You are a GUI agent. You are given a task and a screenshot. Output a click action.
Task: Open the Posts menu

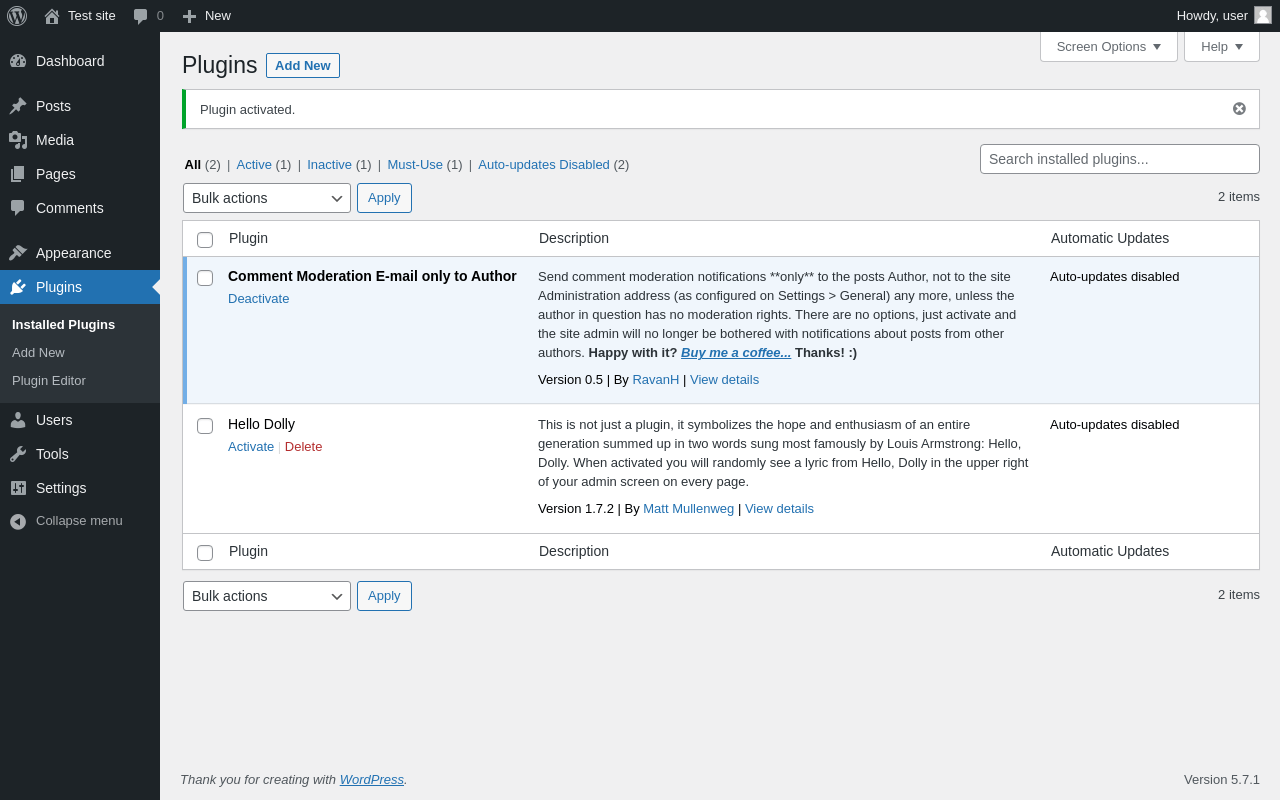tap(80, 106)
